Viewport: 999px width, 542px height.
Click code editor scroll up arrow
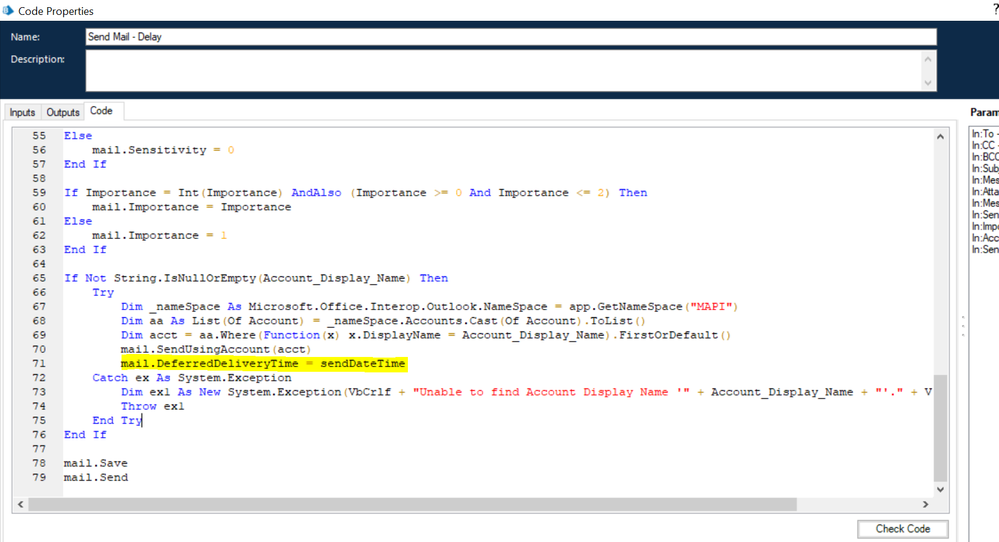[x=940, y=136]
